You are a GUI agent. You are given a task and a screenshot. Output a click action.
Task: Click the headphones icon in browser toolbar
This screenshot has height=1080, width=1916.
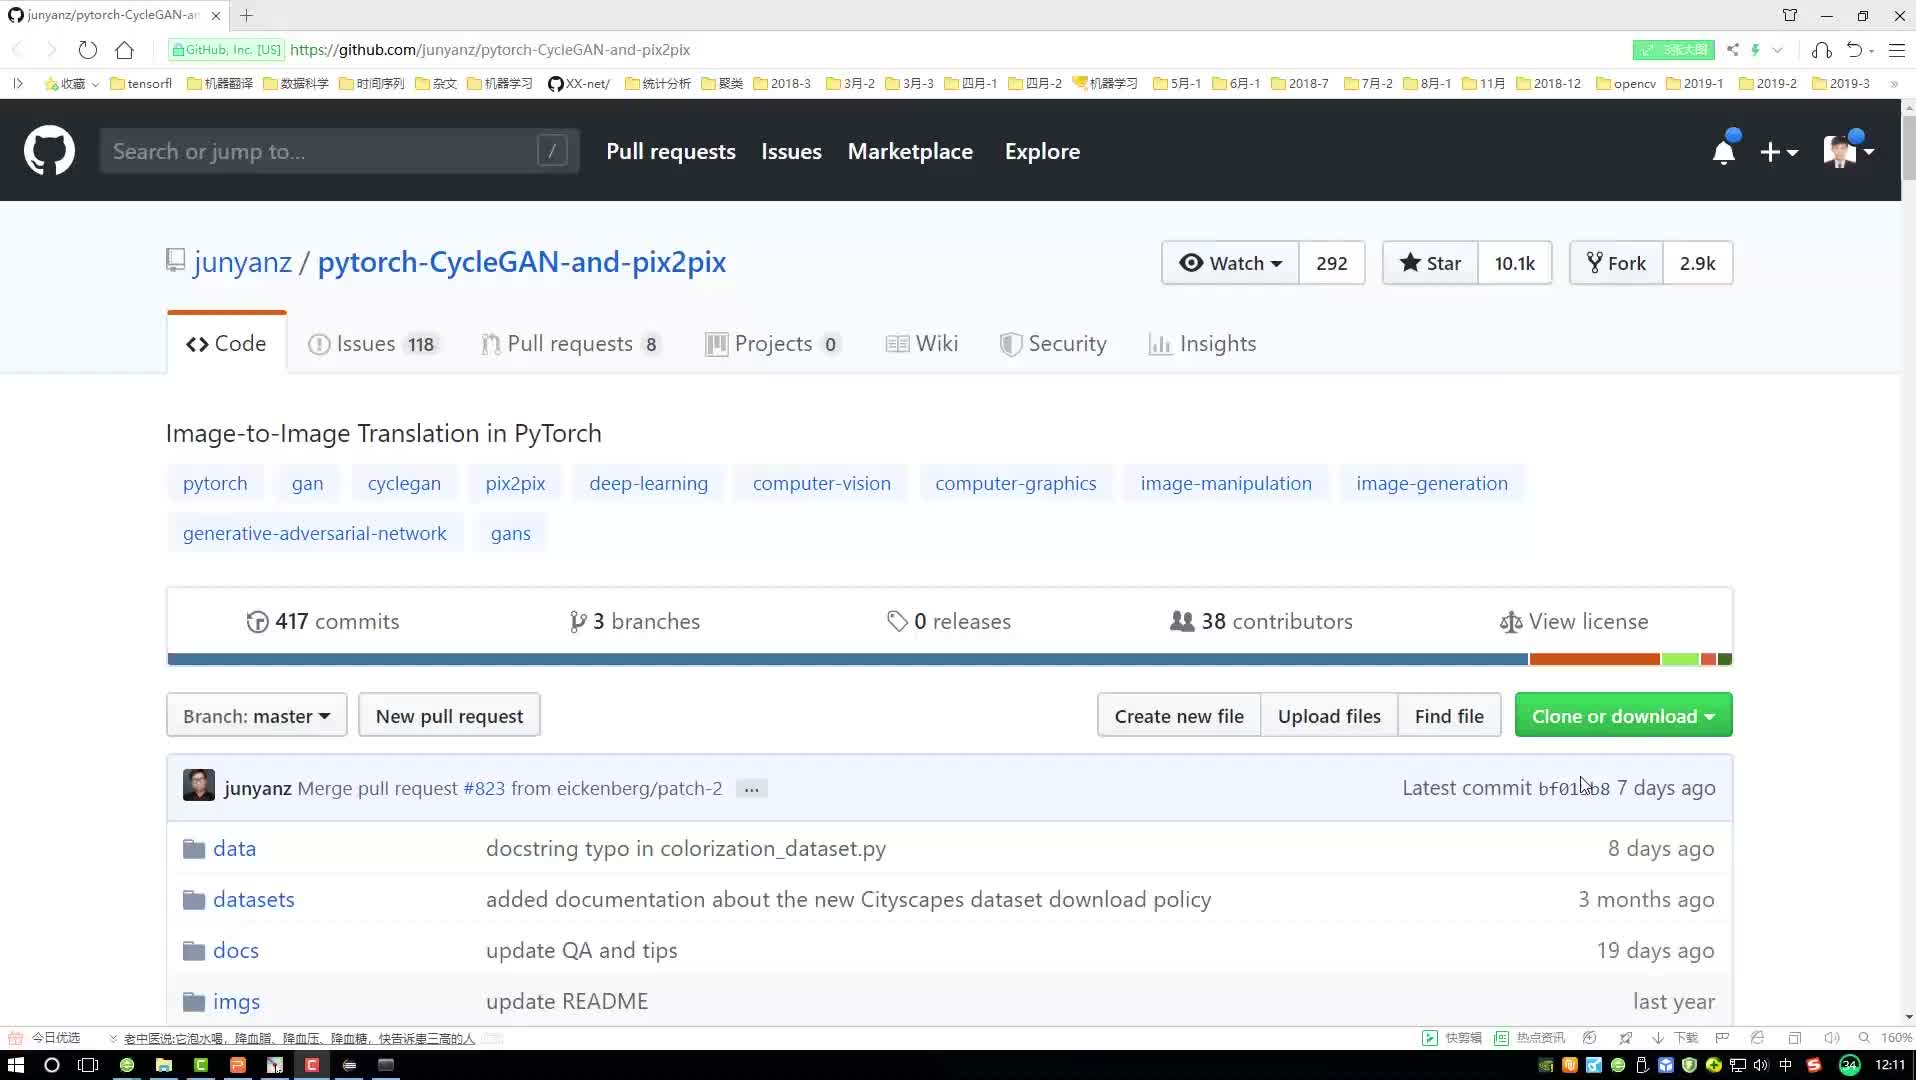(x=1821, y=49)
